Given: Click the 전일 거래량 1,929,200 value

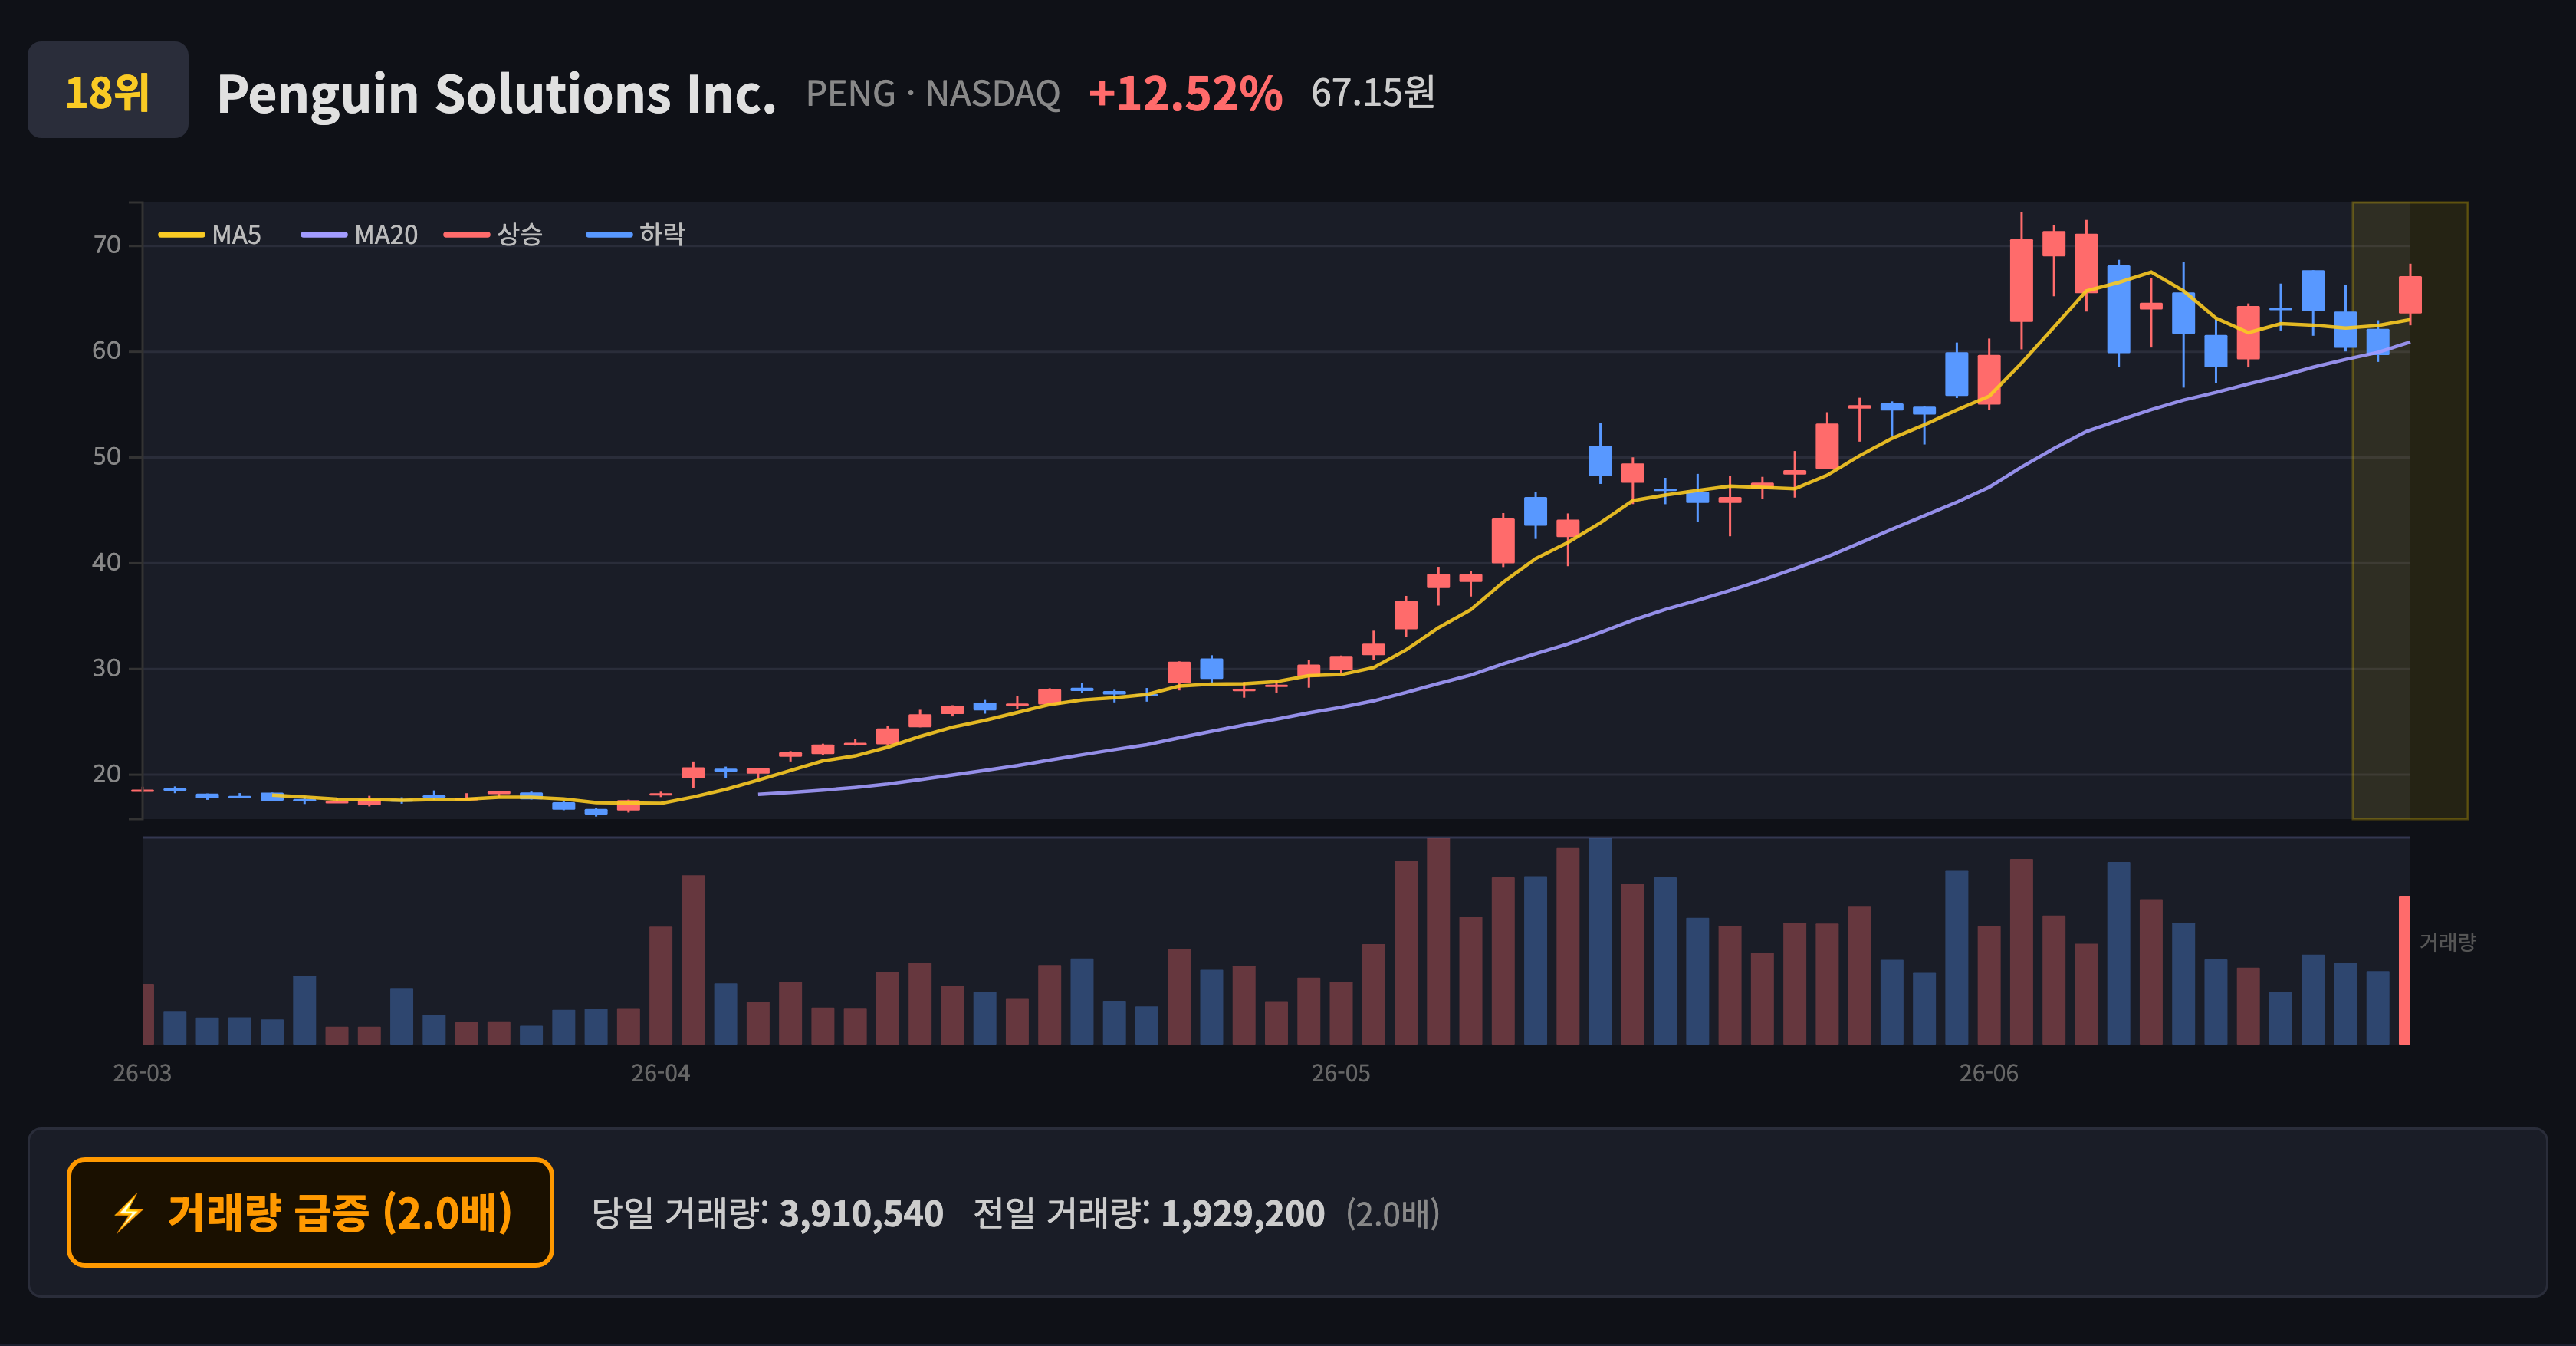Looking at the screenshot, I should [x=1242, y=1213].
